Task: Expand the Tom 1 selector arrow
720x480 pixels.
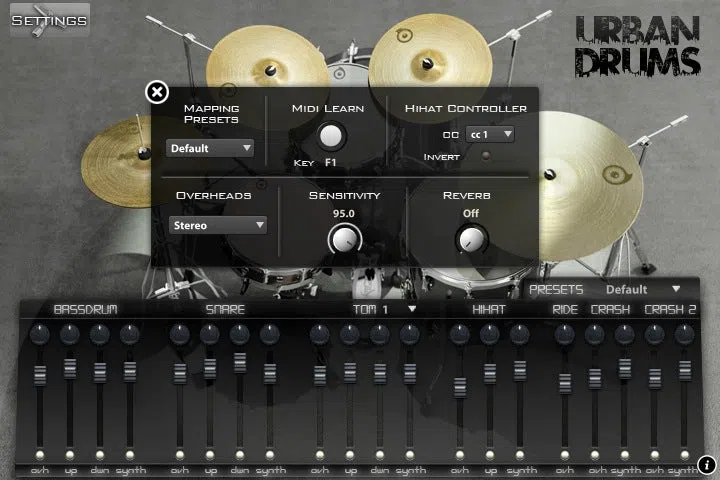Action: (x=412, y=309)
